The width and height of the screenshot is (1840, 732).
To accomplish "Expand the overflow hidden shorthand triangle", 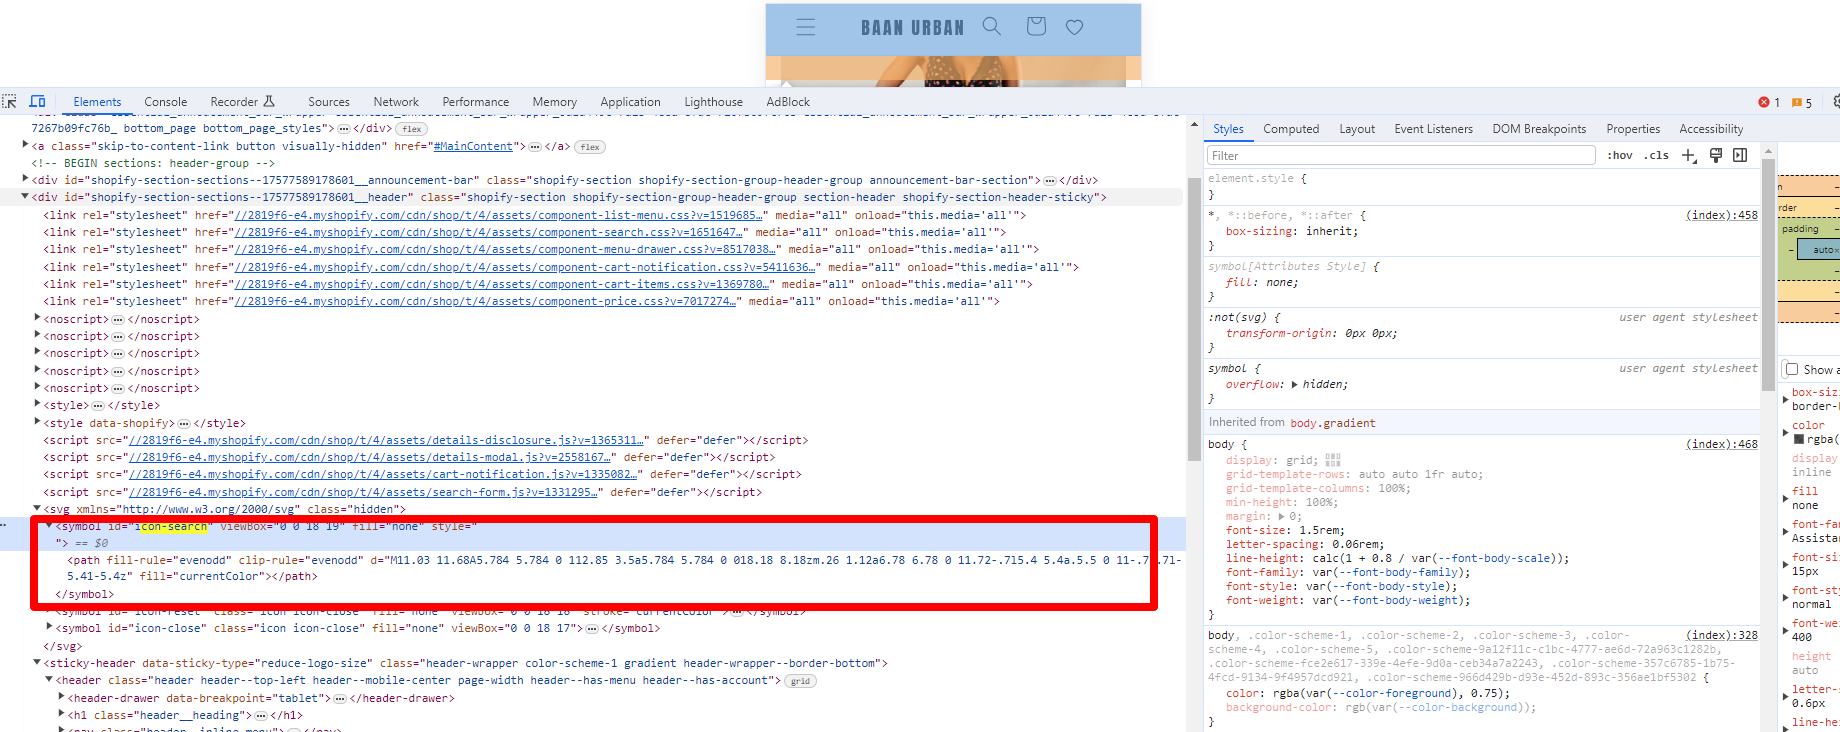I will pyautogui.click(x=1295, y=385).
